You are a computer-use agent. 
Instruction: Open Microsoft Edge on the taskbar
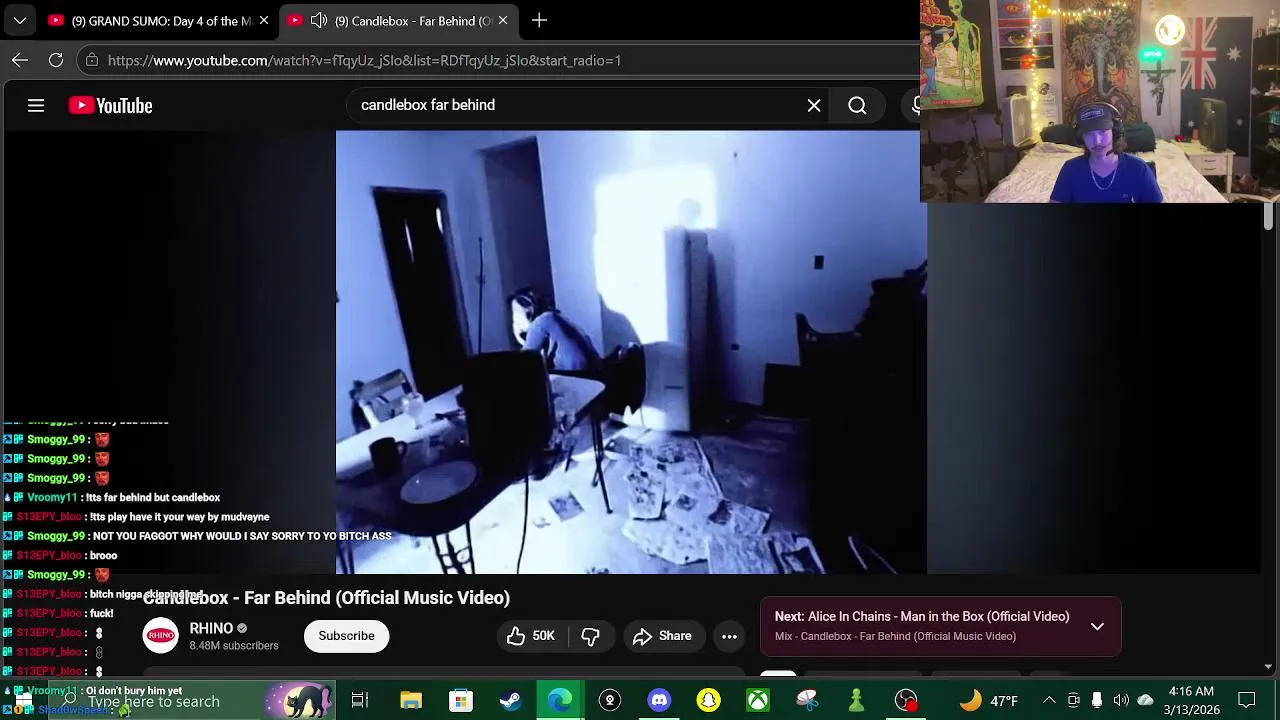(x=560, y=700)
